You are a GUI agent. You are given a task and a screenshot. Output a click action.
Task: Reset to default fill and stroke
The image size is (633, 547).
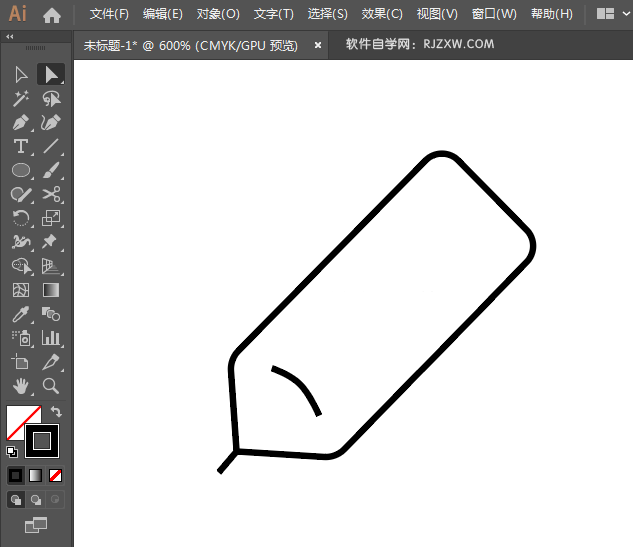[12, 452]
